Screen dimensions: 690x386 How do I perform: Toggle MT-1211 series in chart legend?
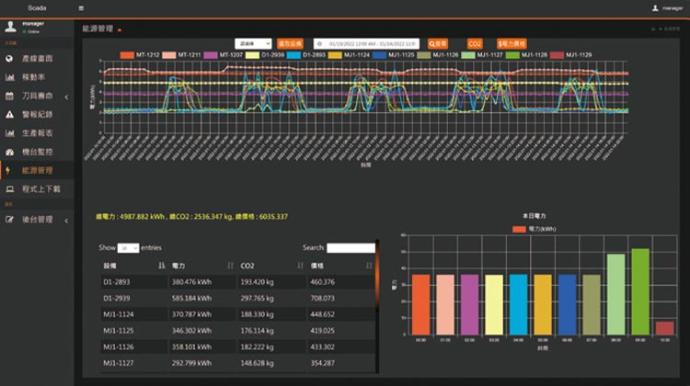(181, 55)
